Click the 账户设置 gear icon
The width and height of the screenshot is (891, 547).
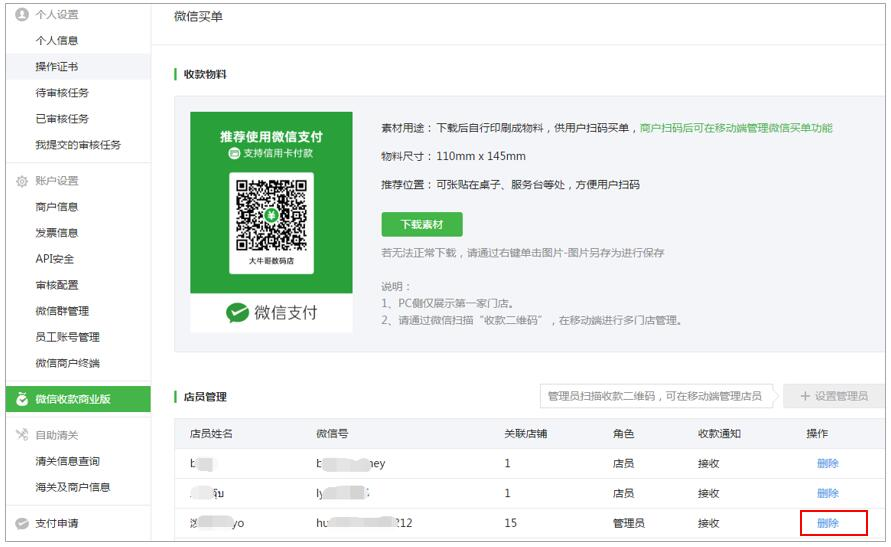tap(22, 181)
